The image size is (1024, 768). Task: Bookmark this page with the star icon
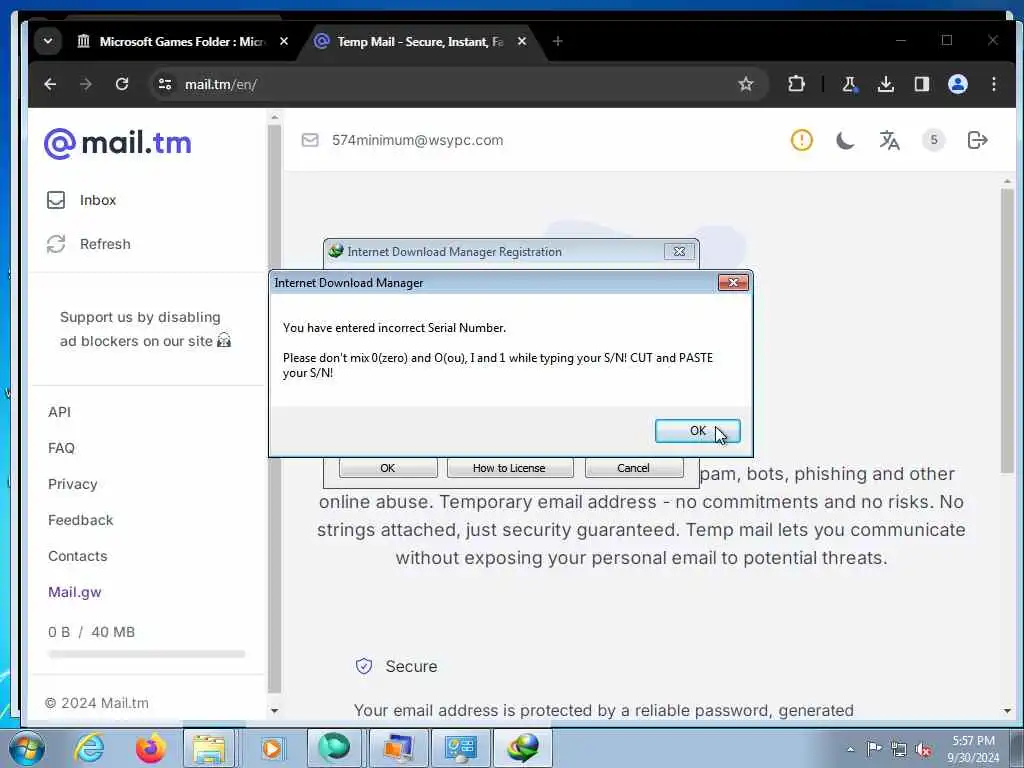pyautogui.click(x=746, y=84)
